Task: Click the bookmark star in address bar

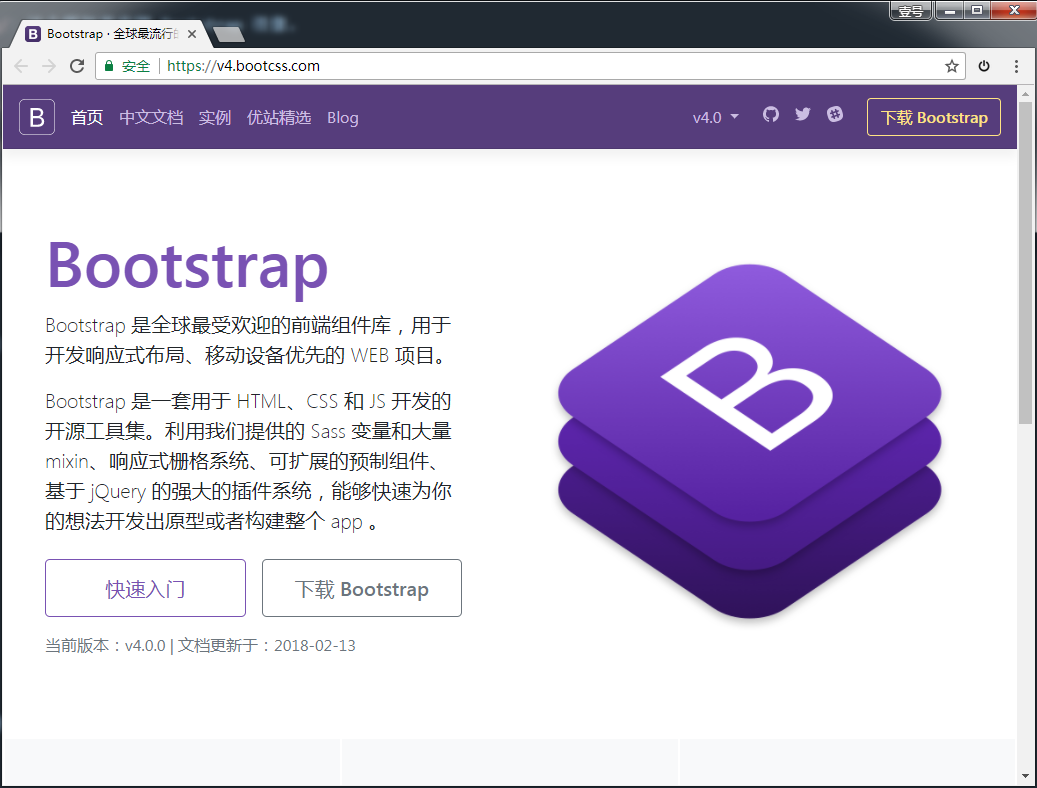Action: pyautogui.click(x=951, y=64)
